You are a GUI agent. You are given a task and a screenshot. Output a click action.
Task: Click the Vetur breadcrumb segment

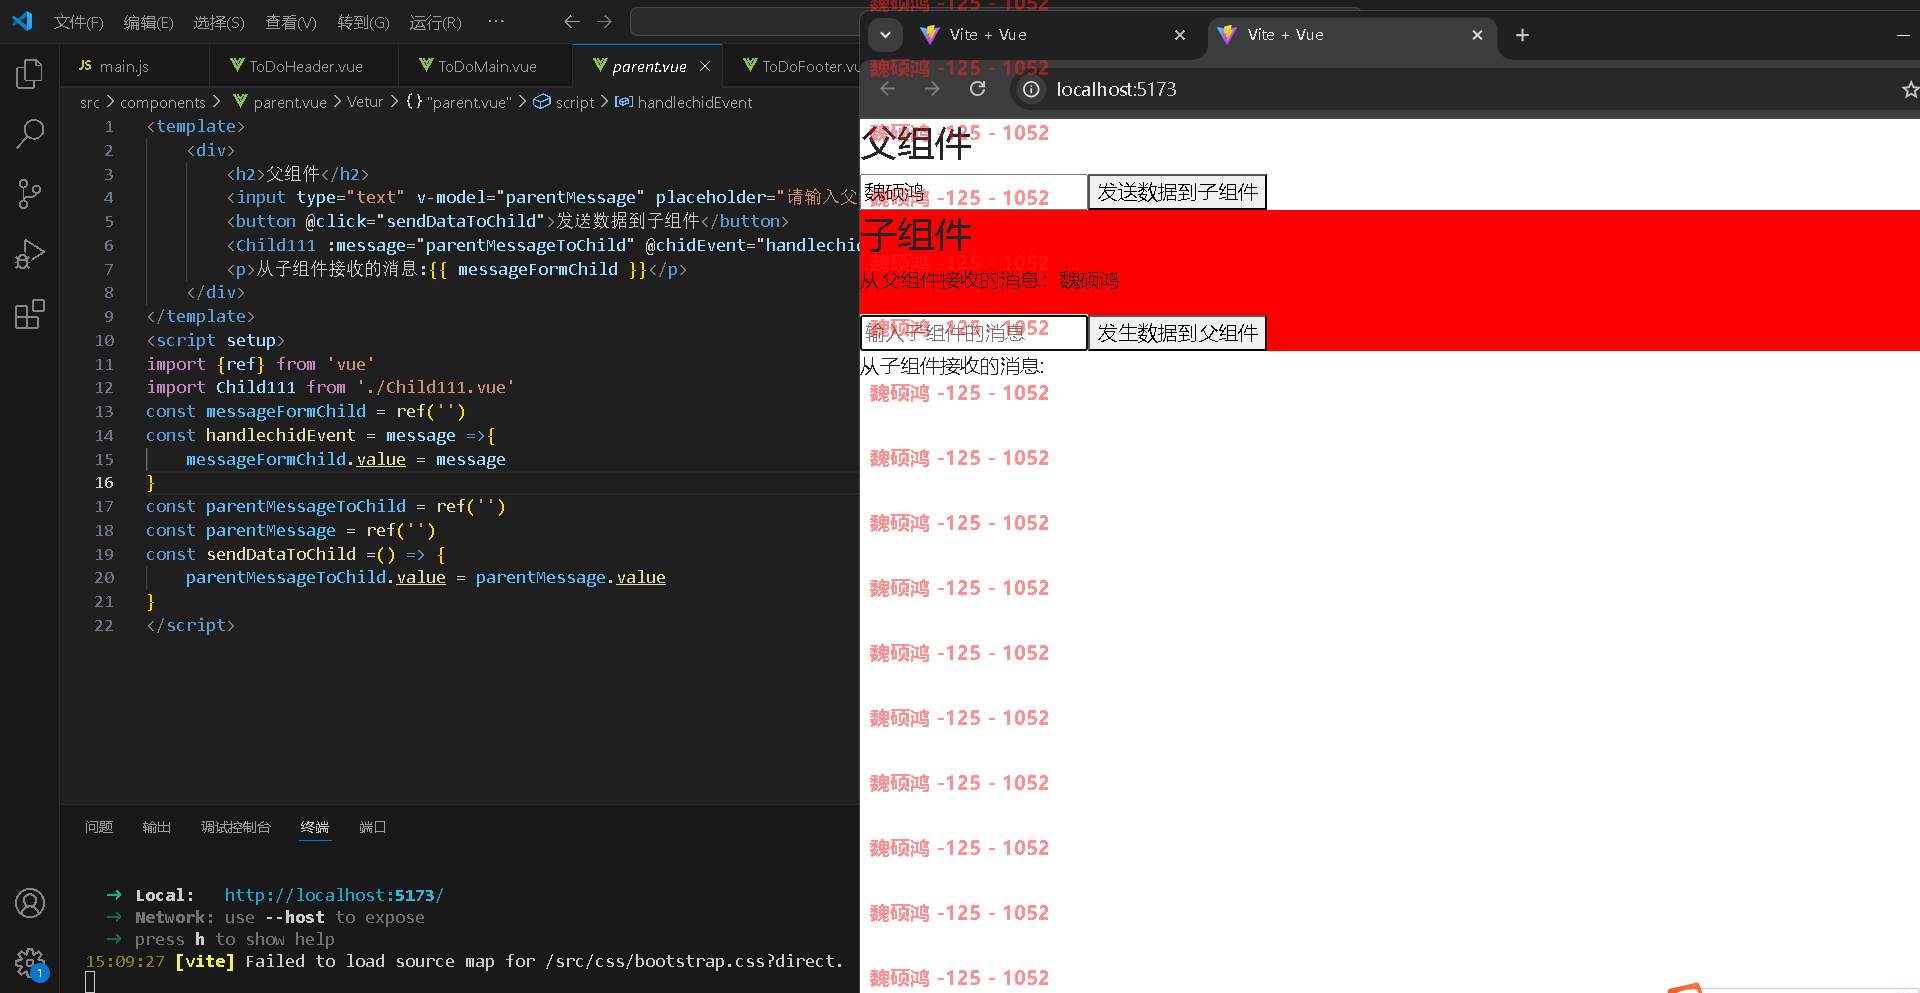click(x=365, y=102)
